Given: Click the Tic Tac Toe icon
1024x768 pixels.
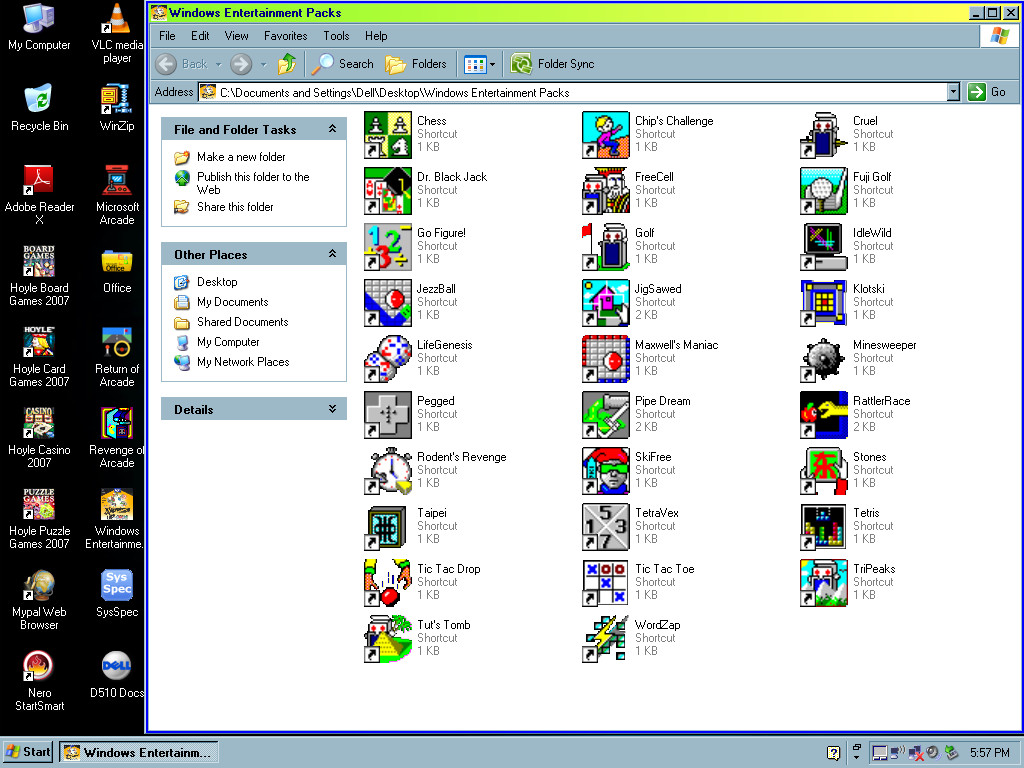Looking at the screenshot, I should tap(606, 583).
